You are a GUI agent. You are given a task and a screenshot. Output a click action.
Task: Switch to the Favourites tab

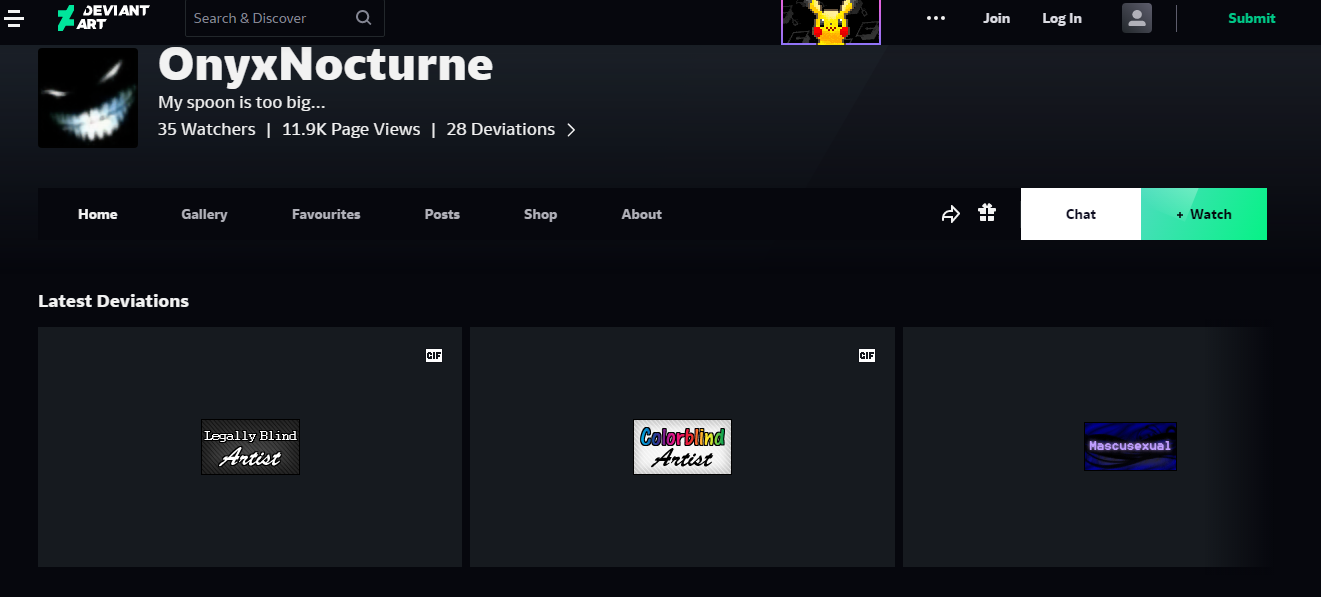coord(326,214)
